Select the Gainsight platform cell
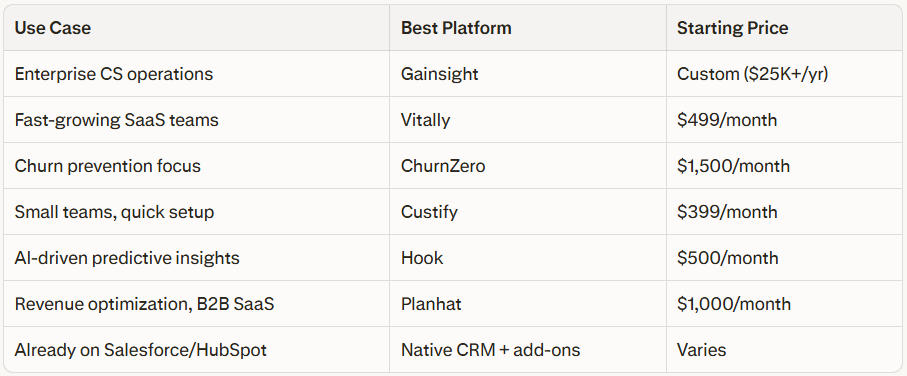The height and width of the screenshot is (376, 907). [x=528, y=73]
